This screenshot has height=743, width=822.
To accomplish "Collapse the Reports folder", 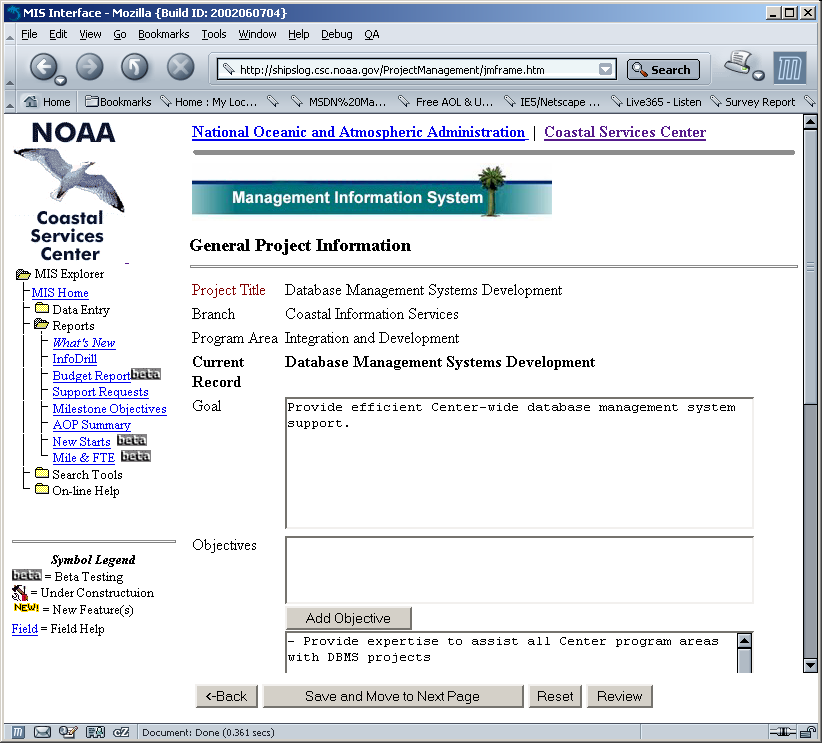I will pyautogui.click(x=41, y=325).
